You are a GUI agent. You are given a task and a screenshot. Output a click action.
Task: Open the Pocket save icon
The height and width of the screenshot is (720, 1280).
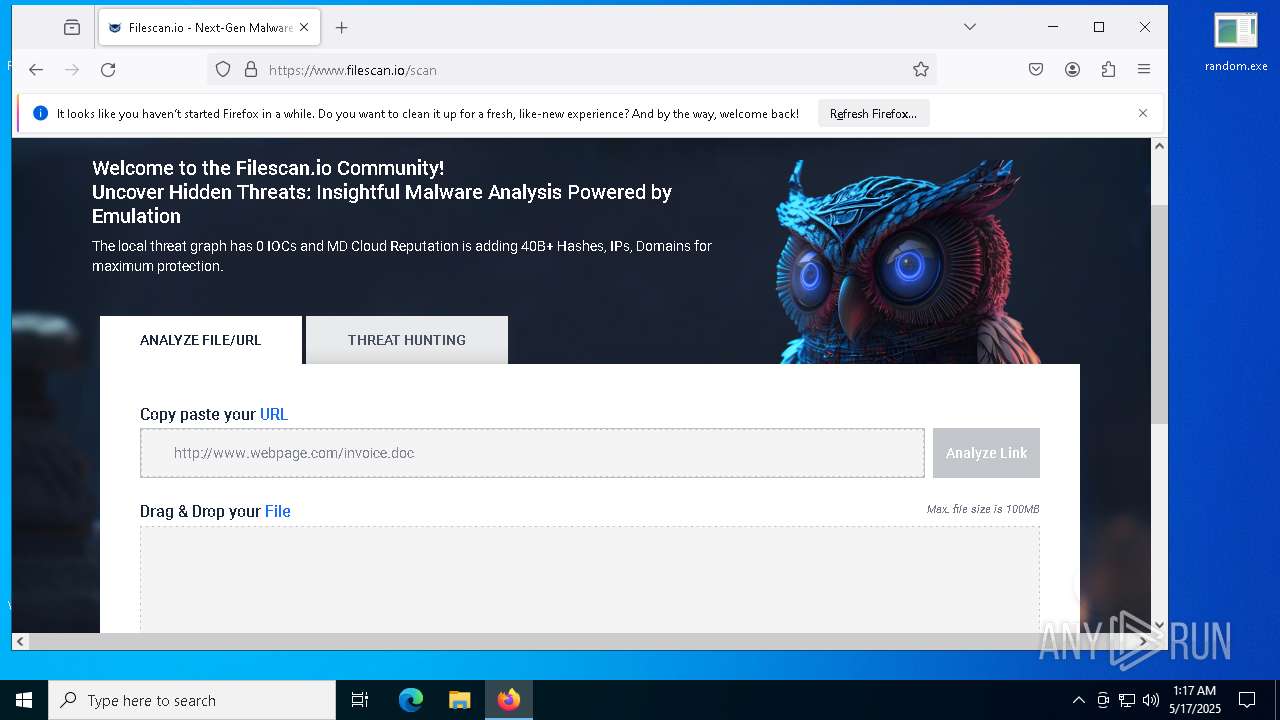pyautogui.click(x=1036, y=69)
